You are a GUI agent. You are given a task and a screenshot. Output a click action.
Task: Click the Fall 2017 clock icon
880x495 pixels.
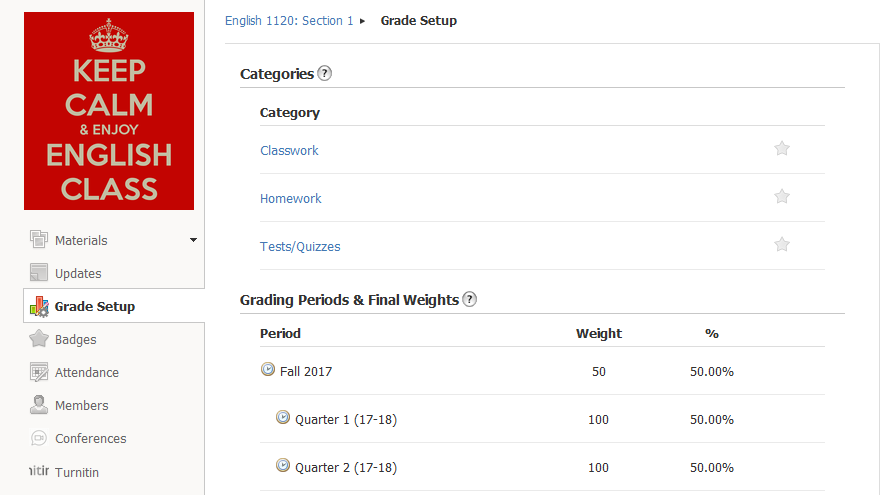tap(268, 370)
